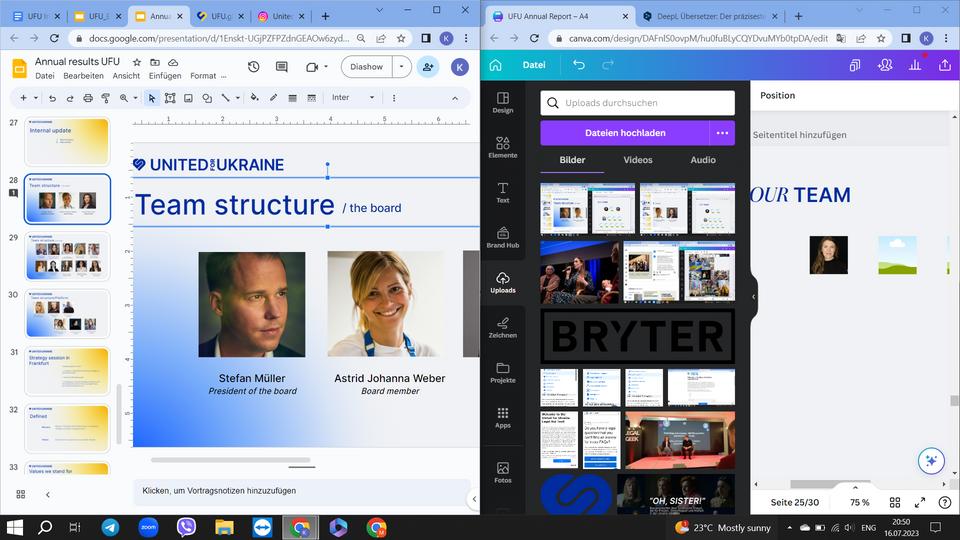Open Canva Elemente panel
Viewport: 960px width, 540px height.
click(x=503, y=147)
